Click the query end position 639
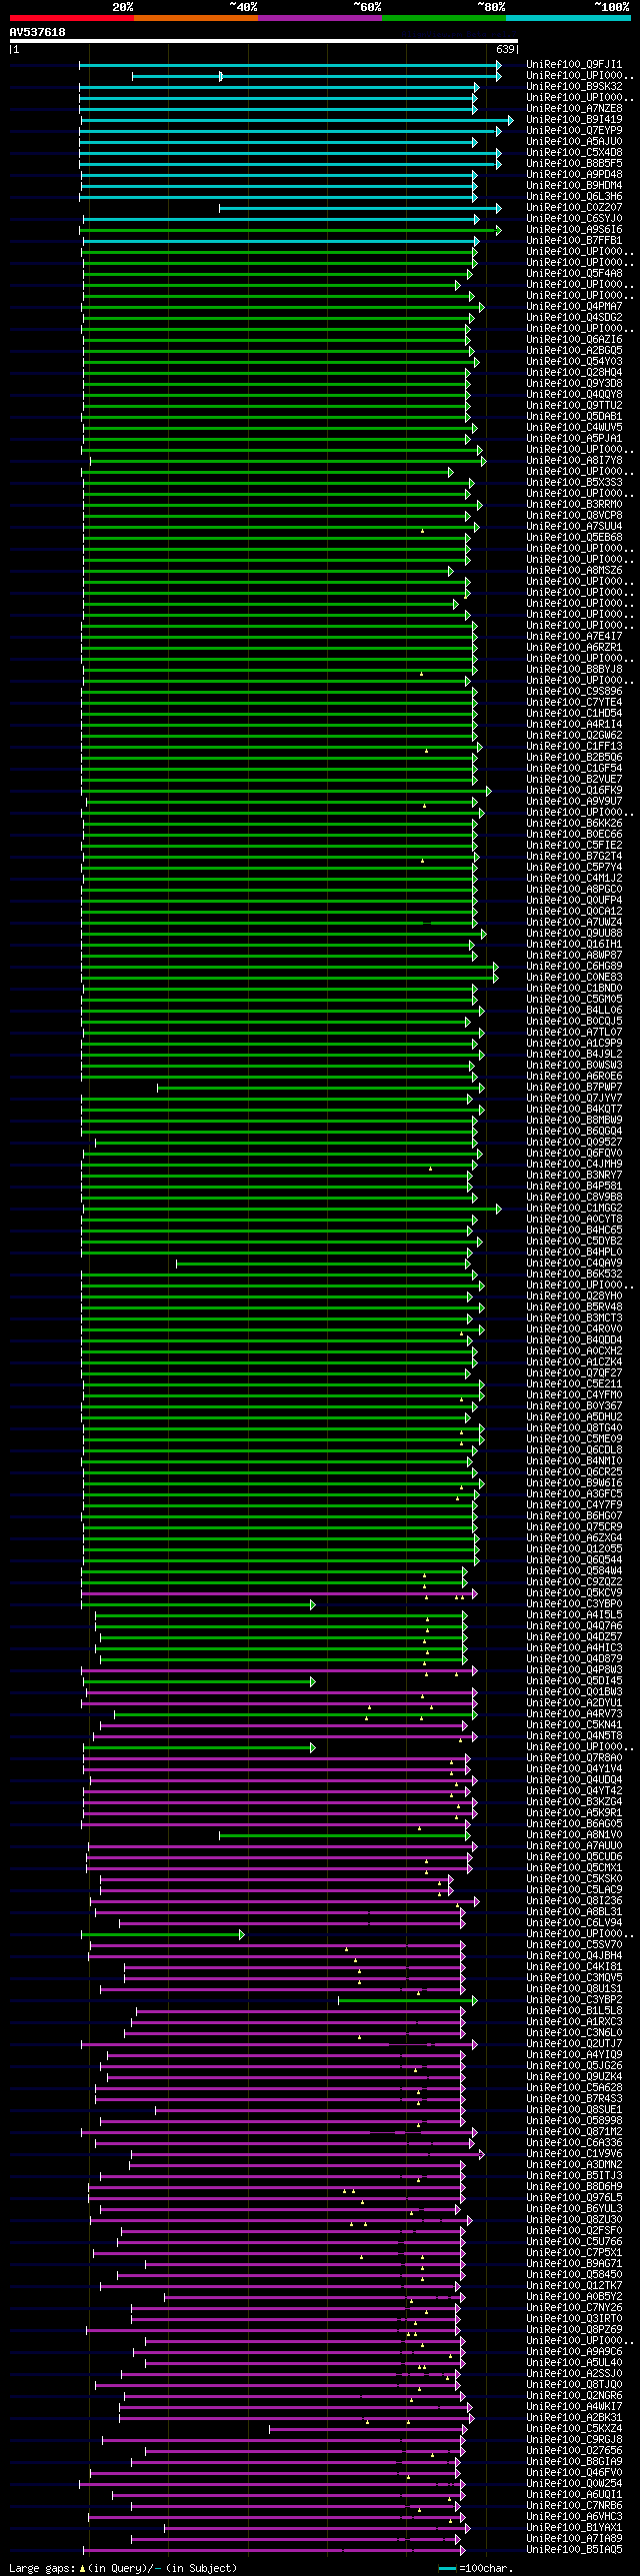The image size is (640, 2576). click(505, 49)
